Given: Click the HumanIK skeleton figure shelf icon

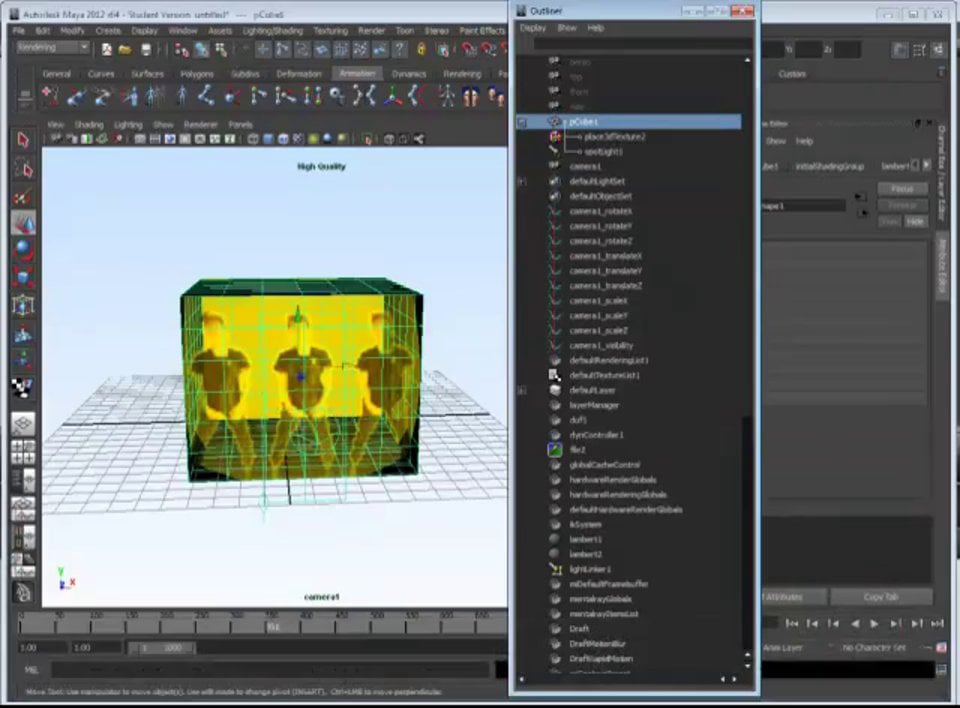Looking at the screenshot, I should [448, 96].
